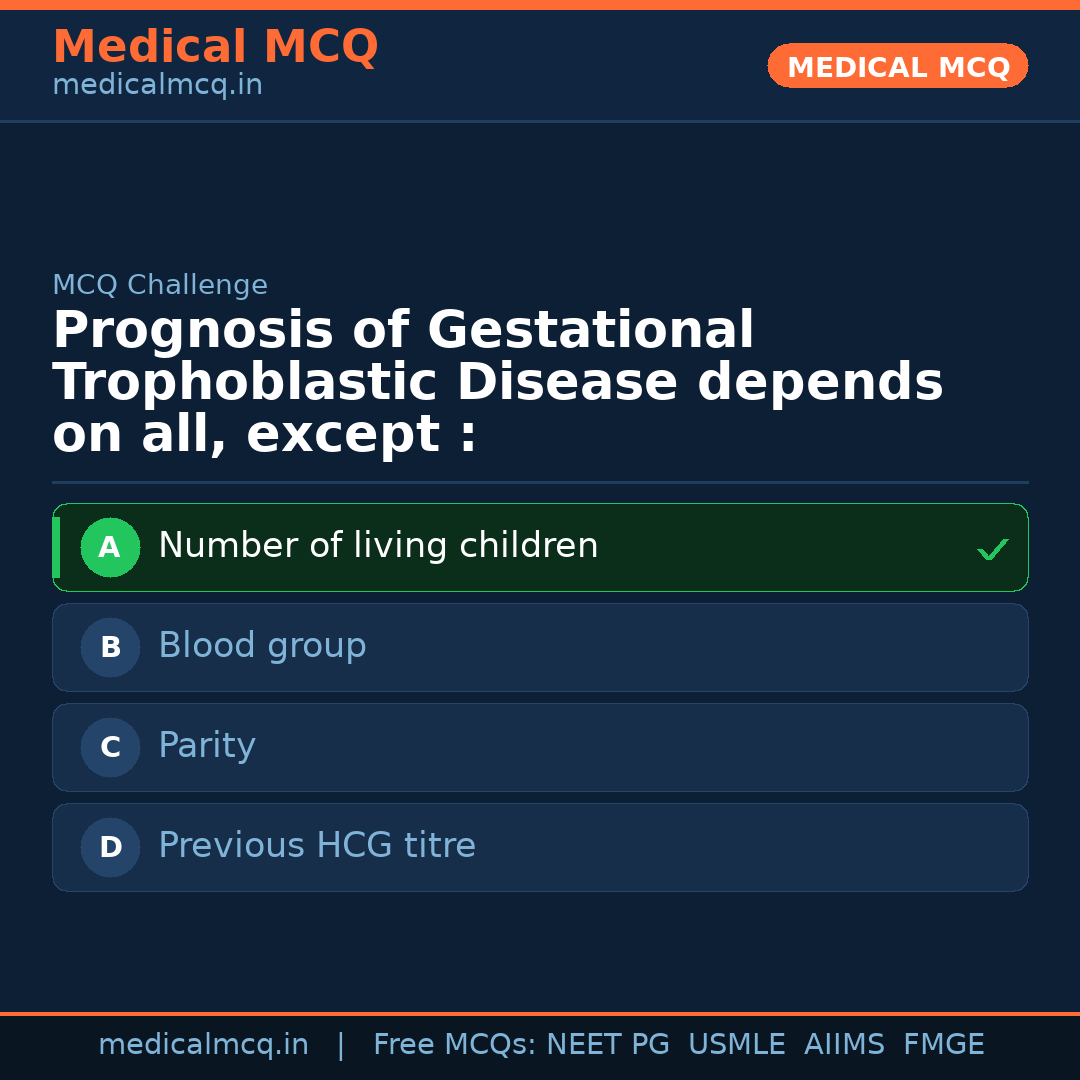Choose the "Blood group" option
The width and height of the screenshot is (1080, 1080).
pos(262,646)
